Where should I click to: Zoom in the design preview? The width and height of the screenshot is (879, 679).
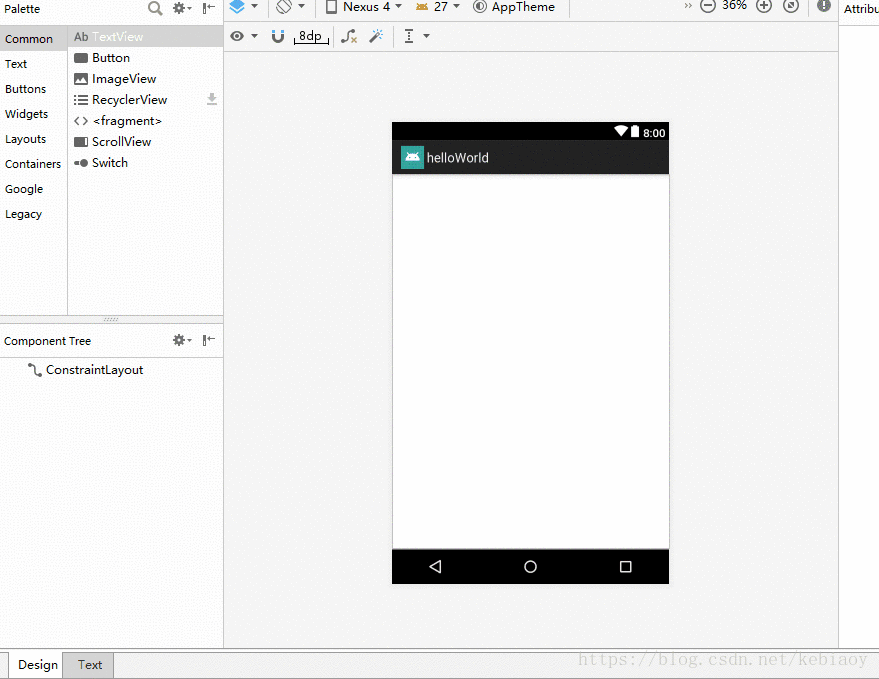tap(764, 6)
